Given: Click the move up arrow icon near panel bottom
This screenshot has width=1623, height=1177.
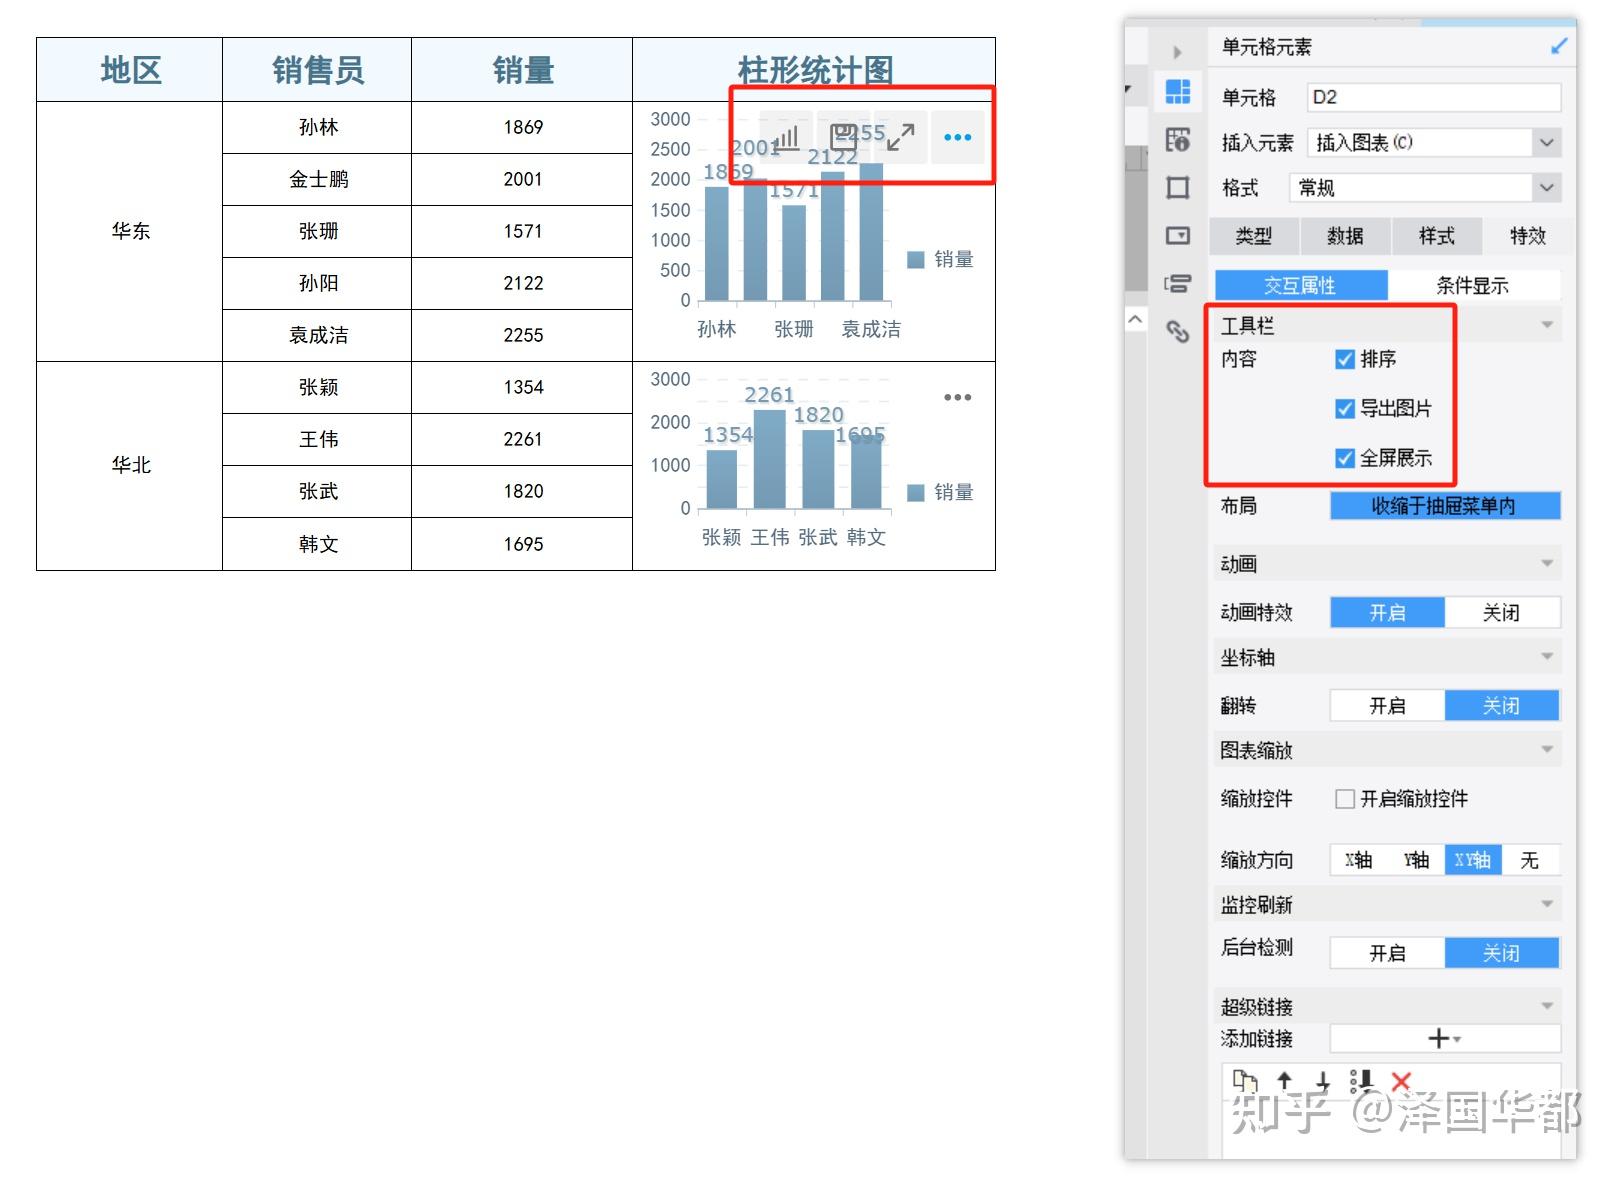Looking at the screenshot, I should click(1285, 1081).
